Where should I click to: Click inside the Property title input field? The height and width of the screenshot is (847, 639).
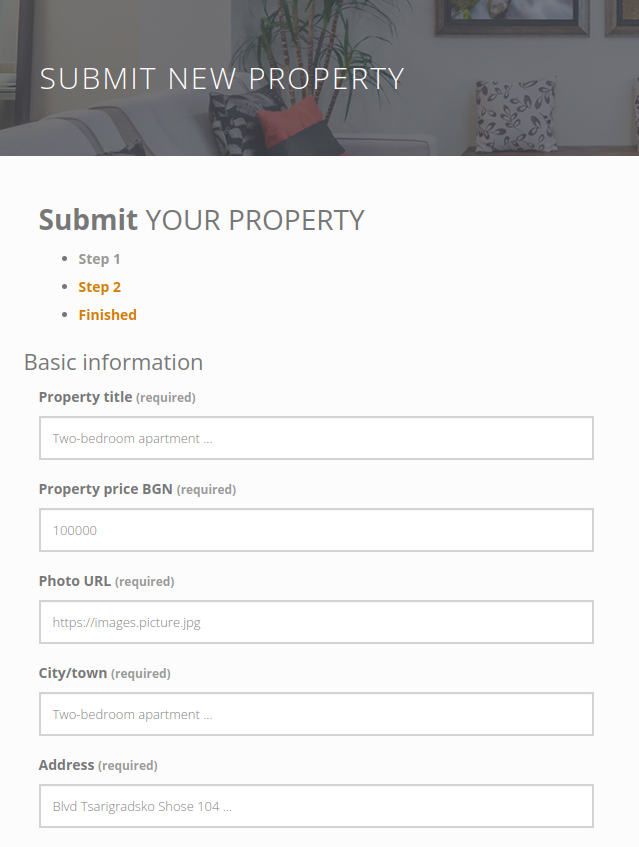[316, 437]
